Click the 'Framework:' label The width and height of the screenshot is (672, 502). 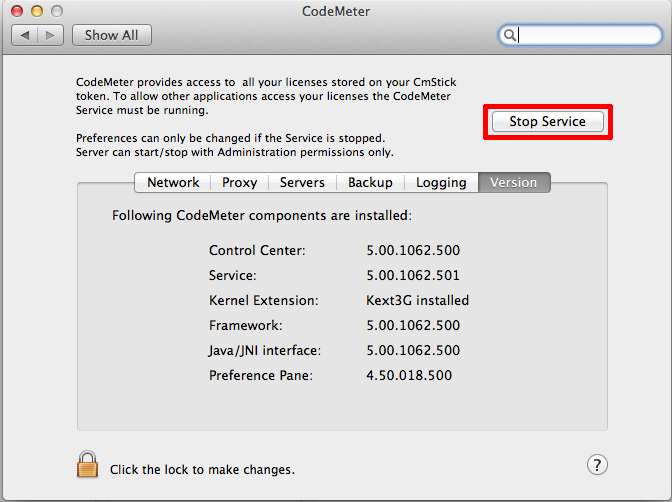pos(246,325)
